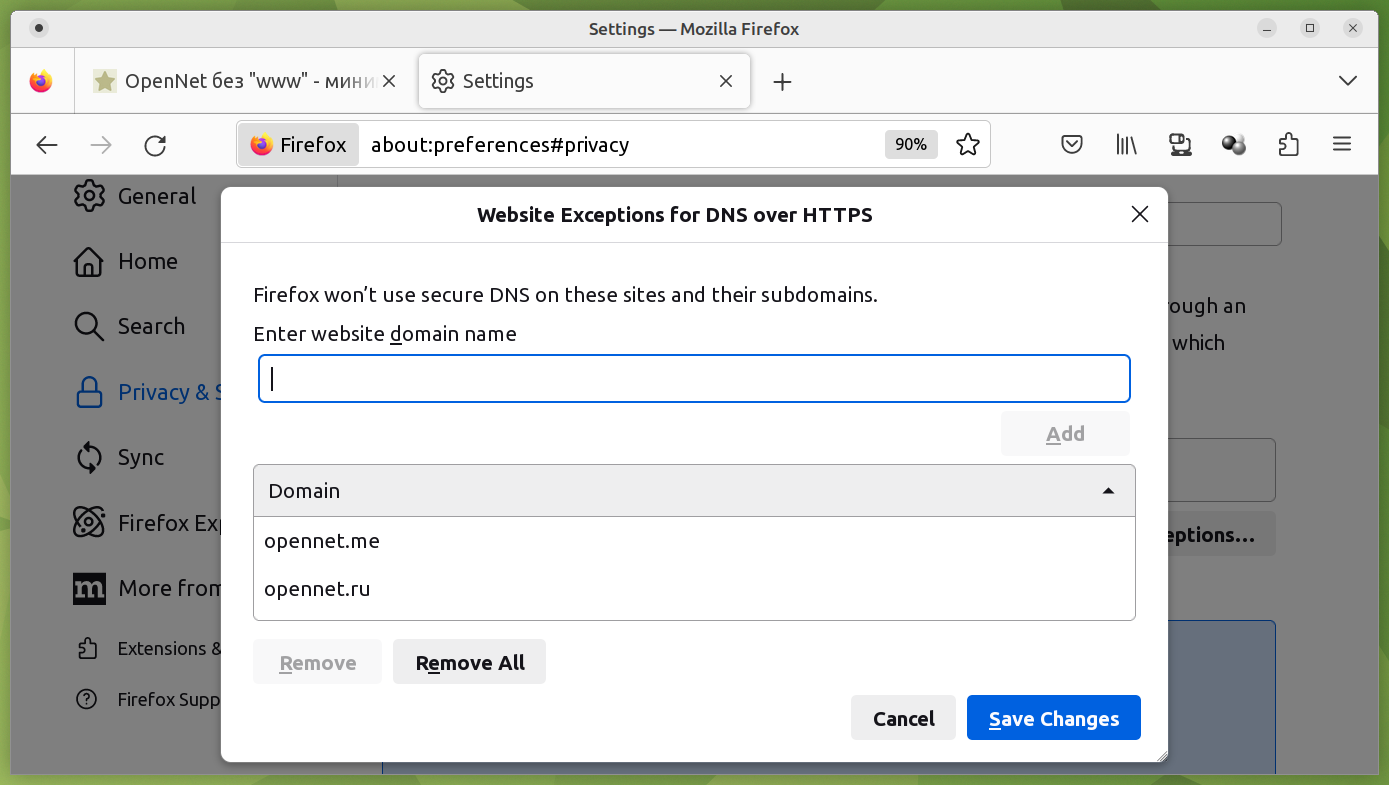Focus the website domain name field
The image size is (1389, 785).
694,379
